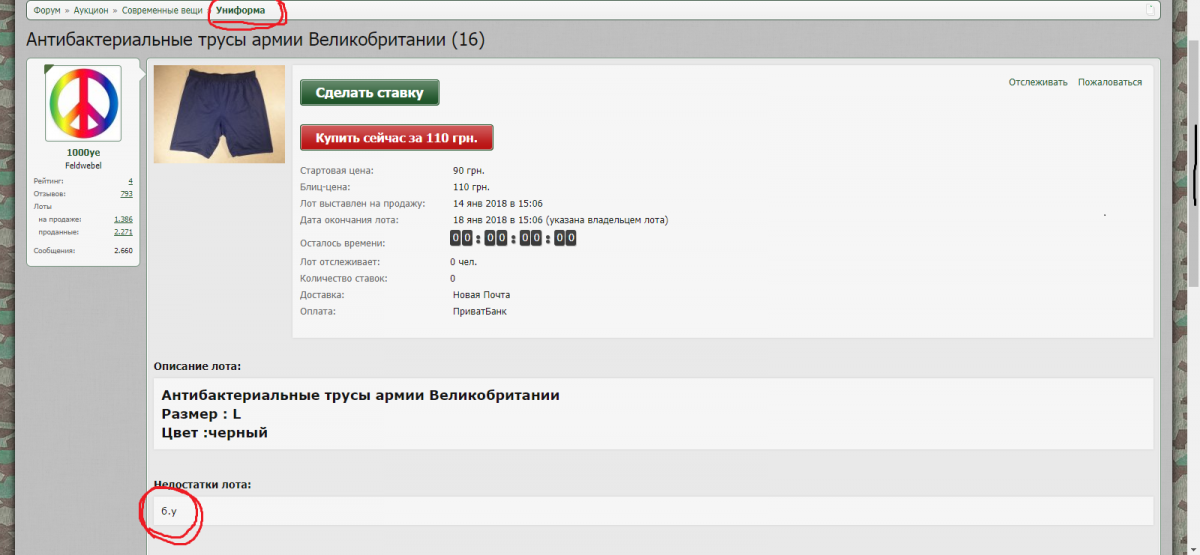Screen dimensions: 1200x555
Task: Click the Отслеживать link
Action: 1038,82
